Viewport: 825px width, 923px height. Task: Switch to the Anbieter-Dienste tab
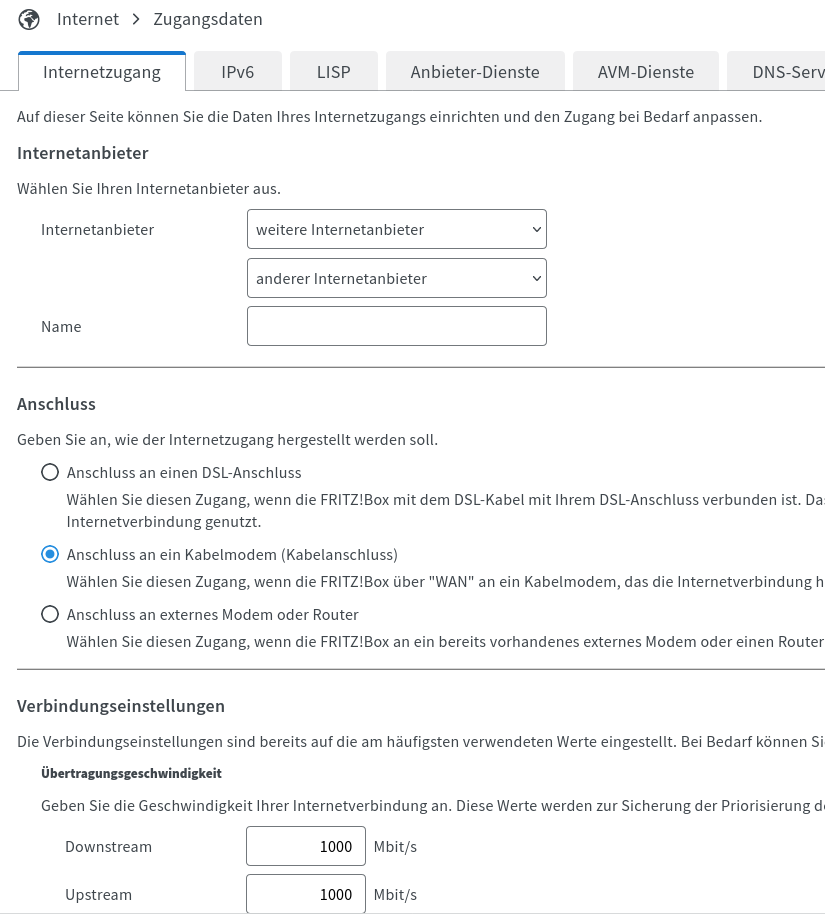(474, 71)
